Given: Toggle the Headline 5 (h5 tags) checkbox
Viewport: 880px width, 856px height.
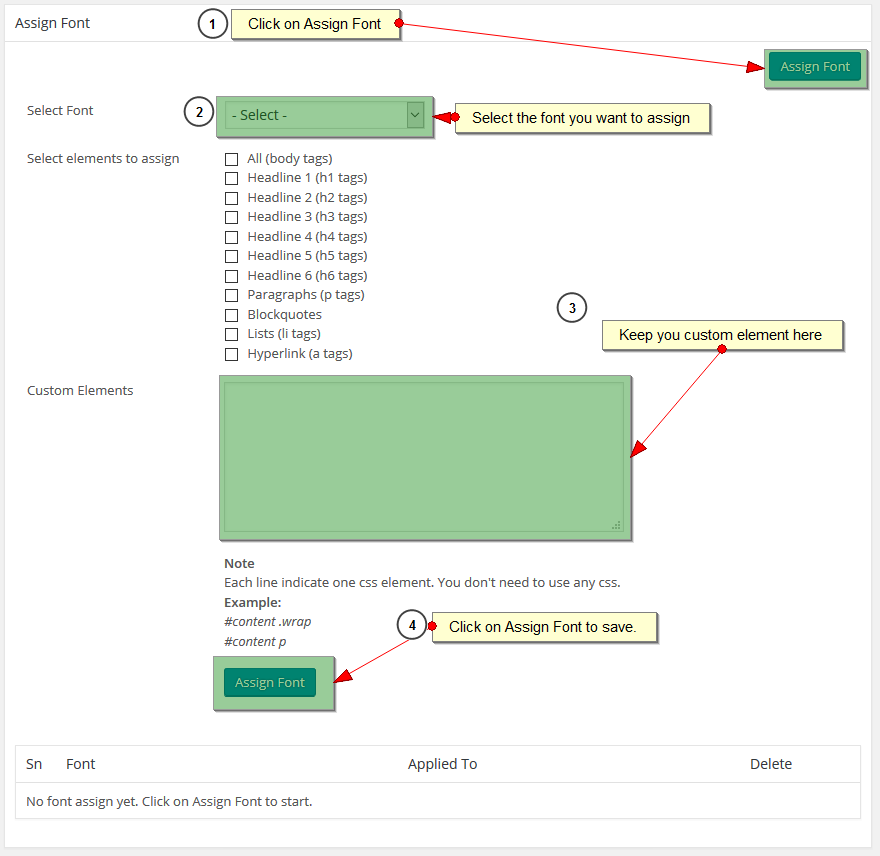Looking at the screenshot, I should 231,256.
